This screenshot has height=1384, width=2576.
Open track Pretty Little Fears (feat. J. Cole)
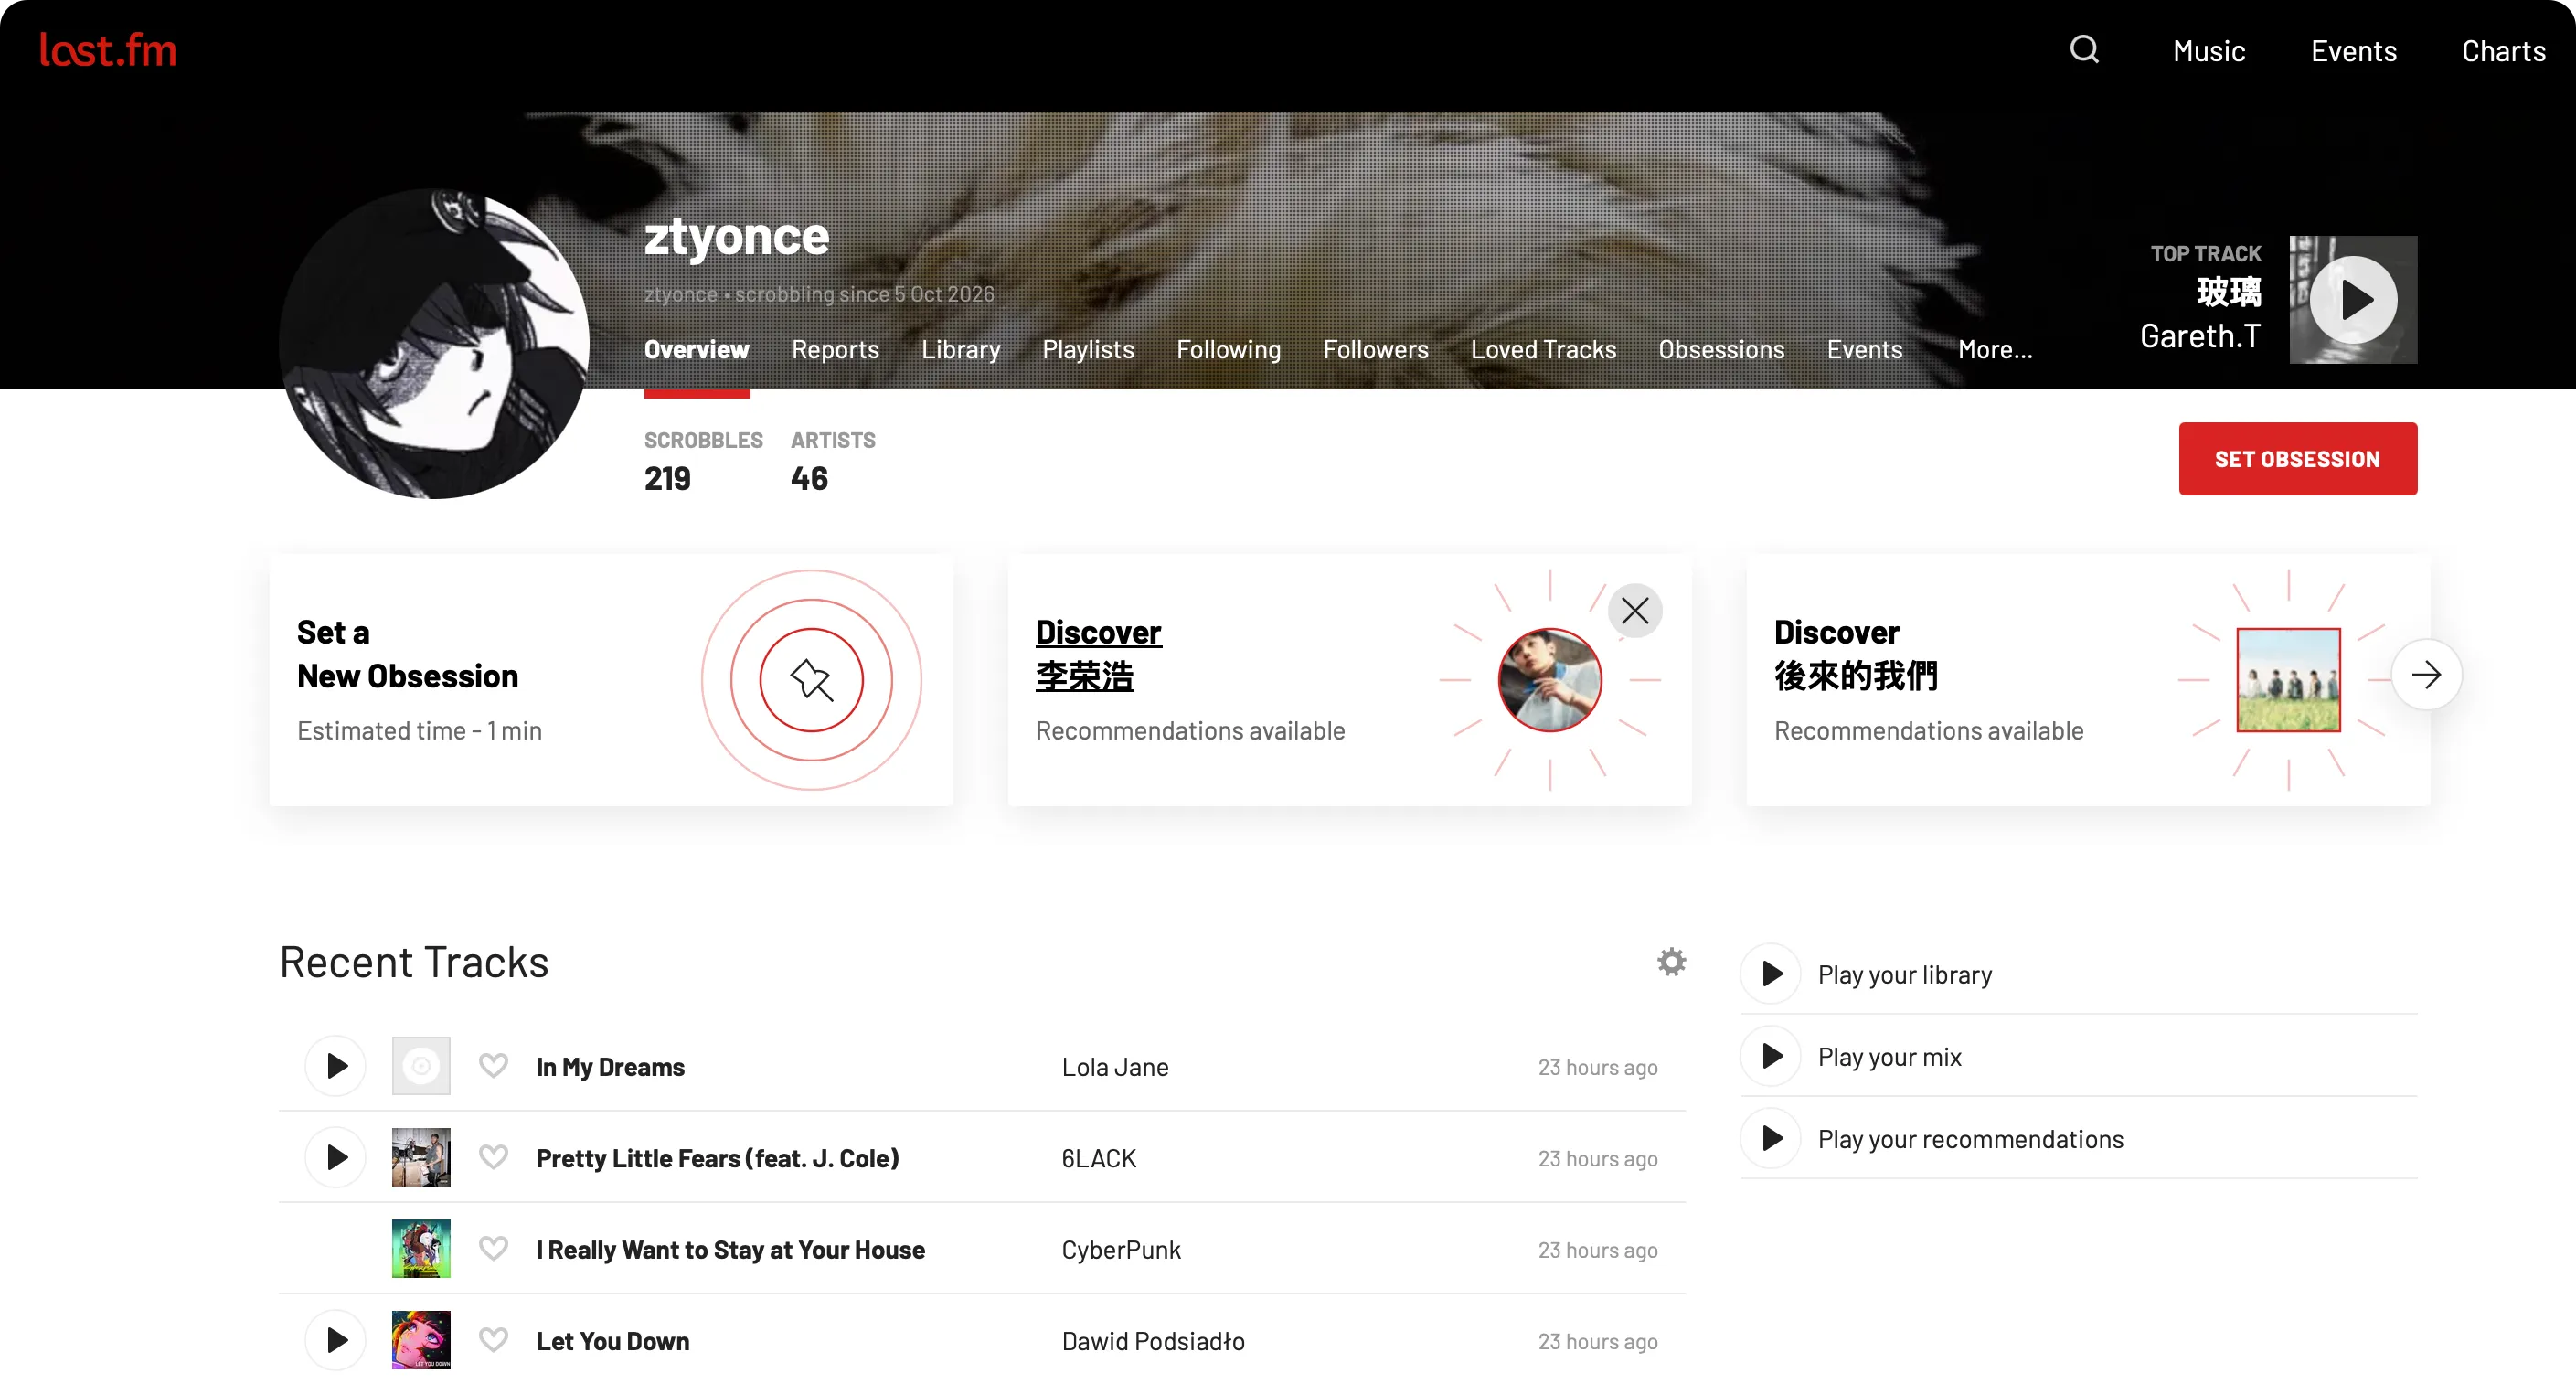click(x=717, y=1158)
